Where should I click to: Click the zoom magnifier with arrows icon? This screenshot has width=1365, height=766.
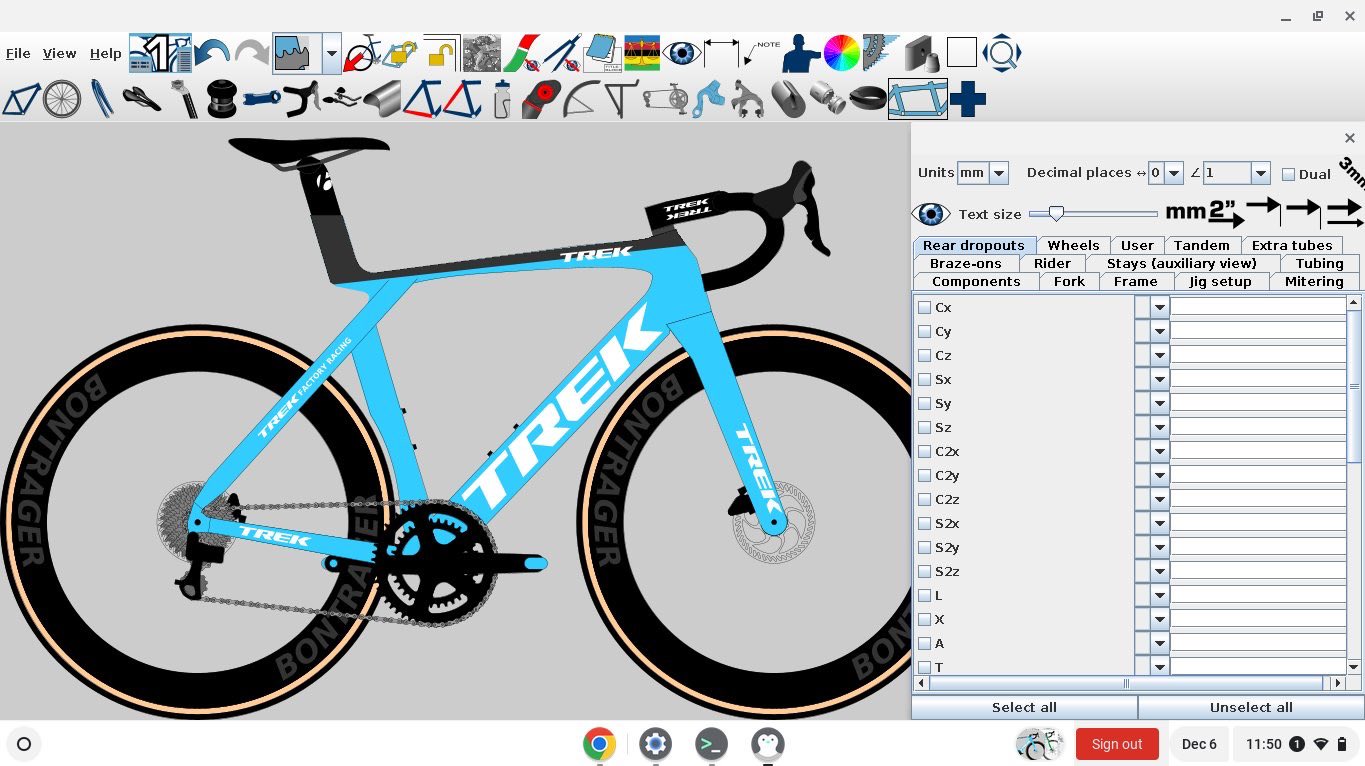[x=1001, y=53]
